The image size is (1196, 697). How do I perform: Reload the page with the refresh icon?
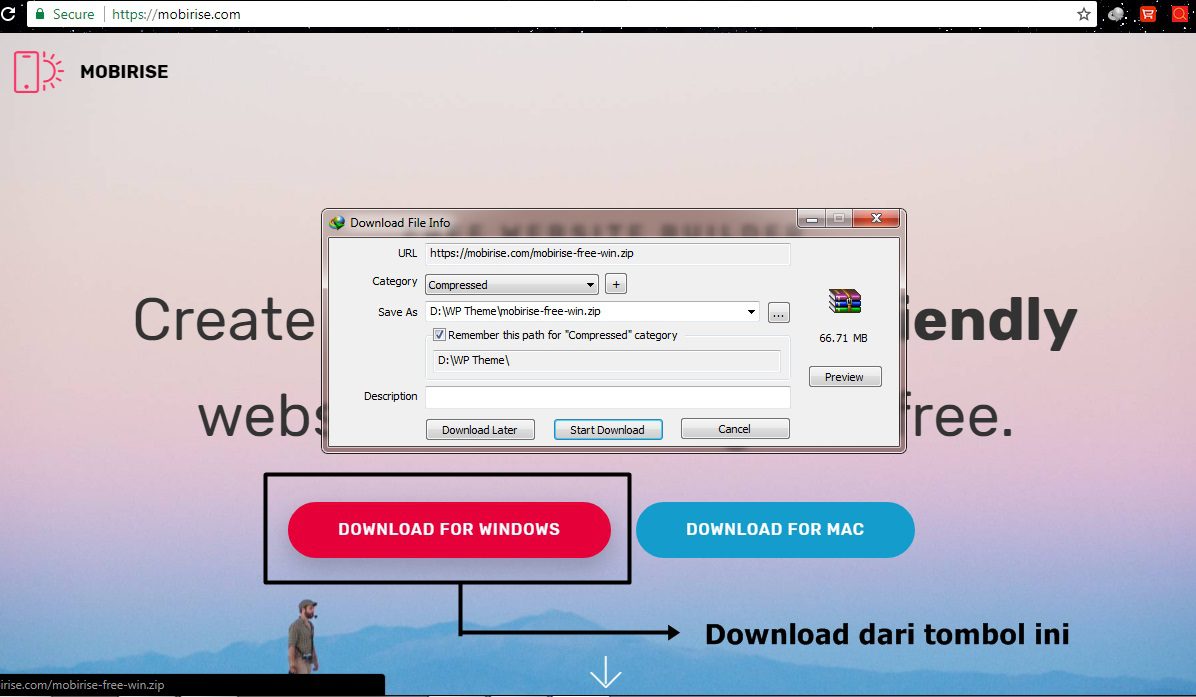[8, 14]
